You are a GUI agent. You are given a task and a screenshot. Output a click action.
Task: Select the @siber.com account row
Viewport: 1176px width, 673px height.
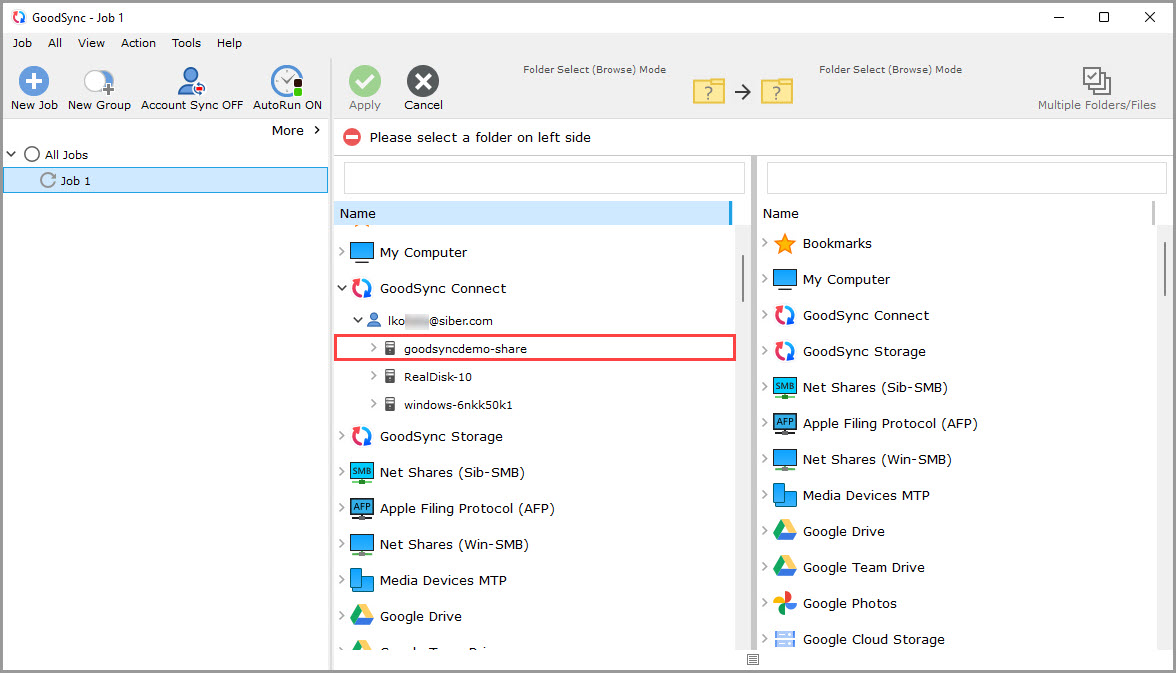coord(440,320)
